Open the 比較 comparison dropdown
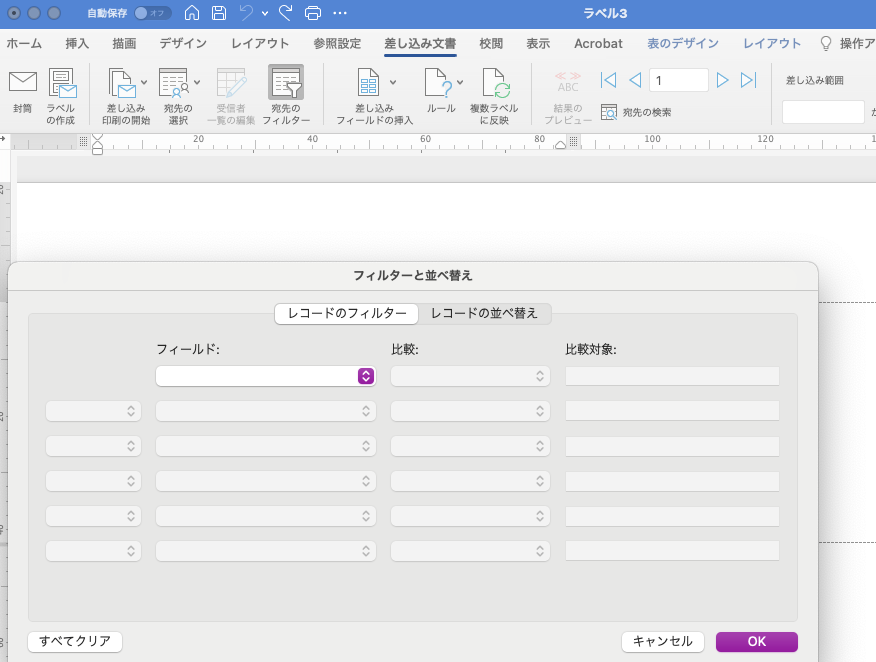 [470, 376]
